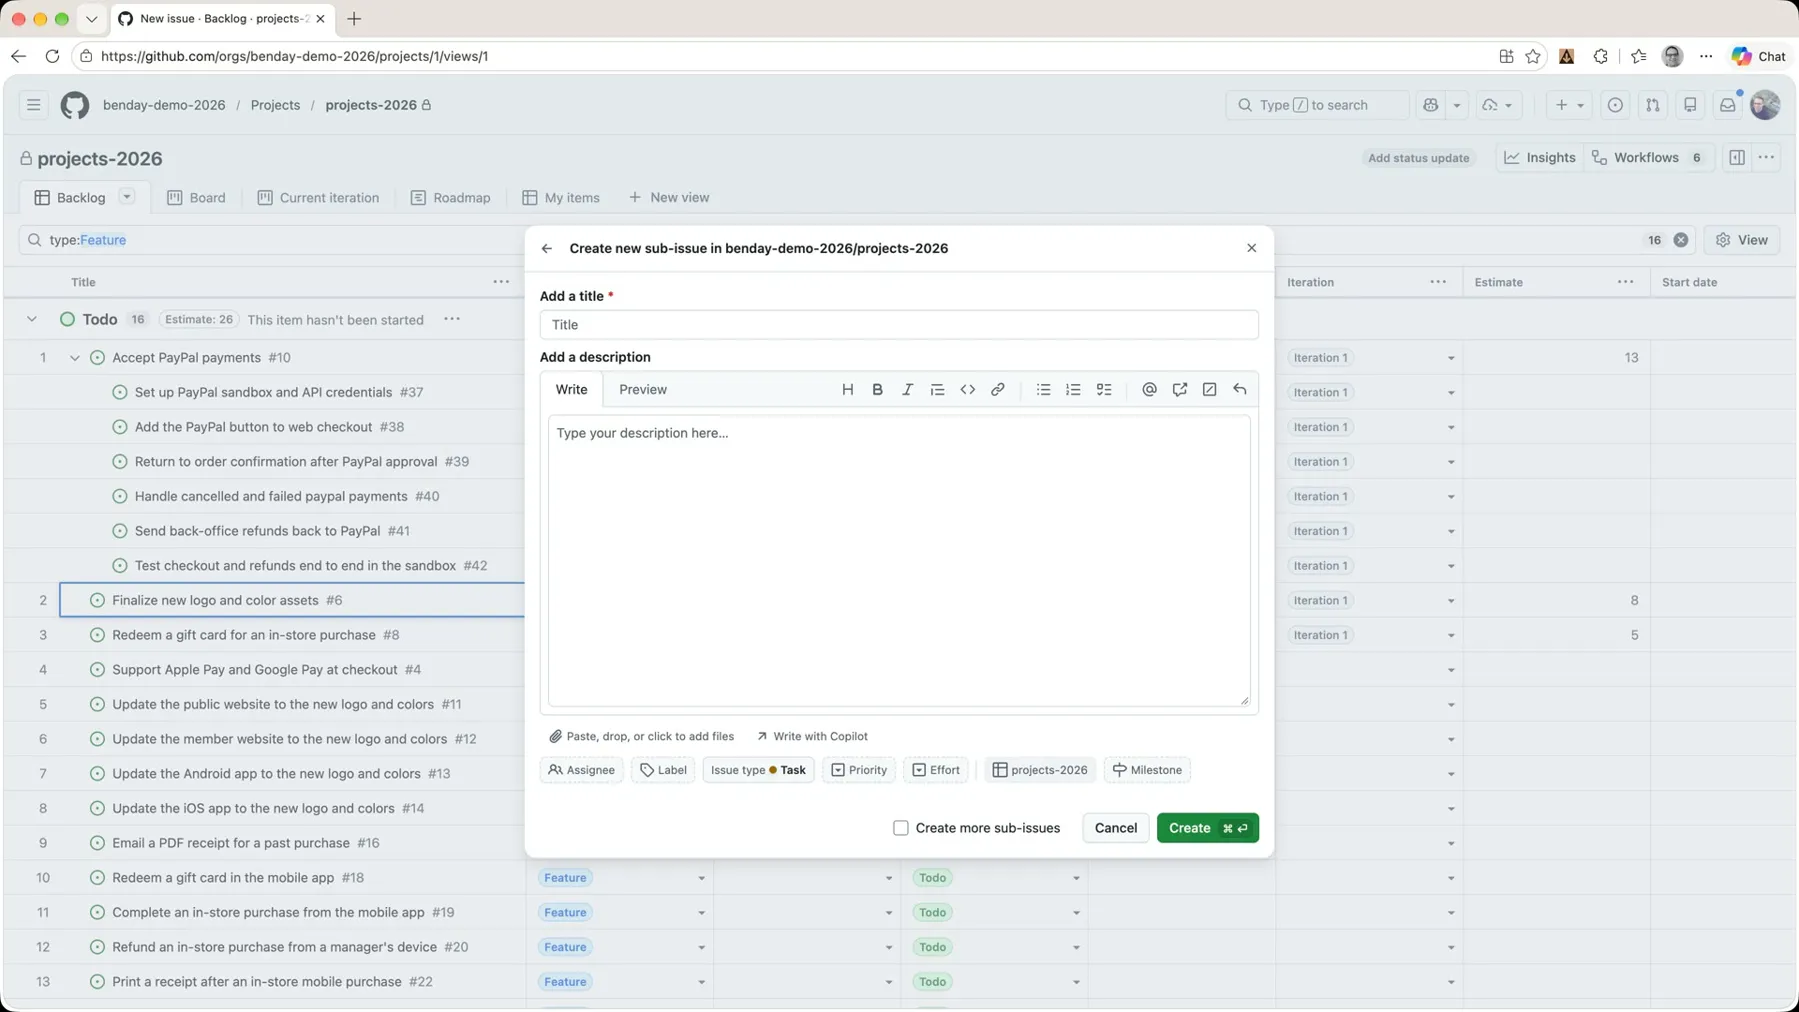Collapse the Todo group

[x=32, y=319]
